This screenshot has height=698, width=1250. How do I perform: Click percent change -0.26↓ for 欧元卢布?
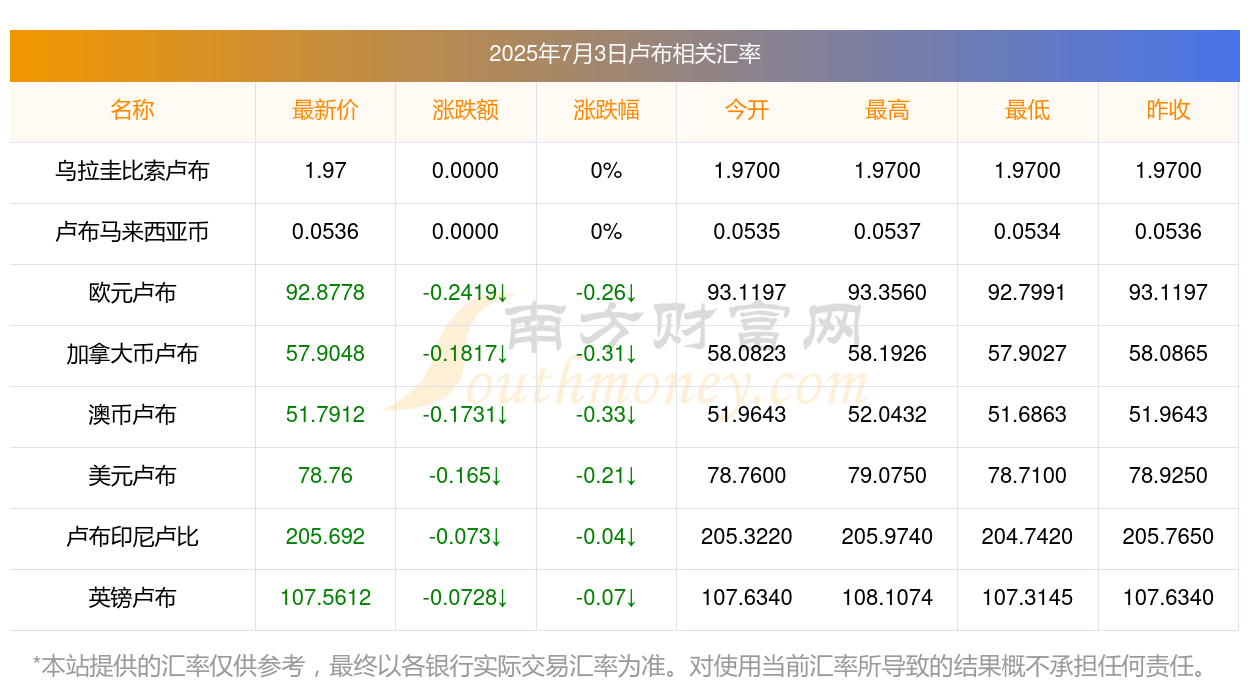tap(606, 293)
